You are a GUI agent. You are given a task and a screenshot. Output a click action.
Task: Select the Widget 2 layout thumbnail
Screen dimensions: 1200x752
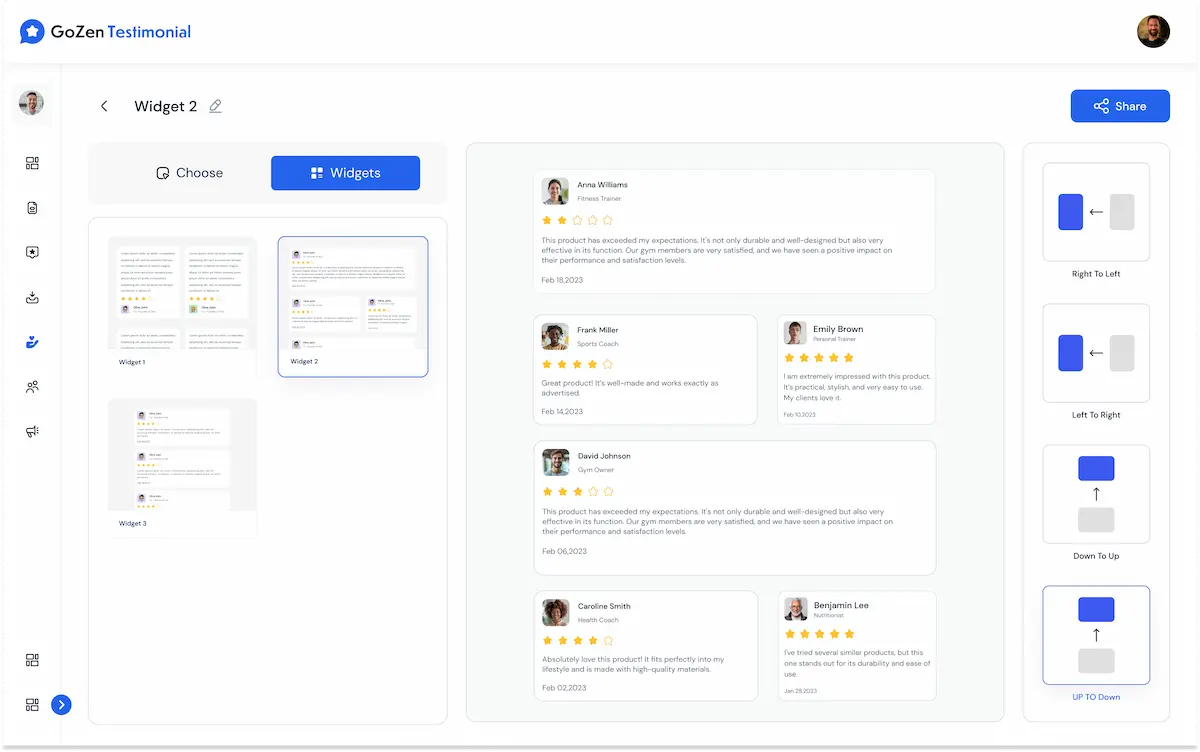(353, 306)
